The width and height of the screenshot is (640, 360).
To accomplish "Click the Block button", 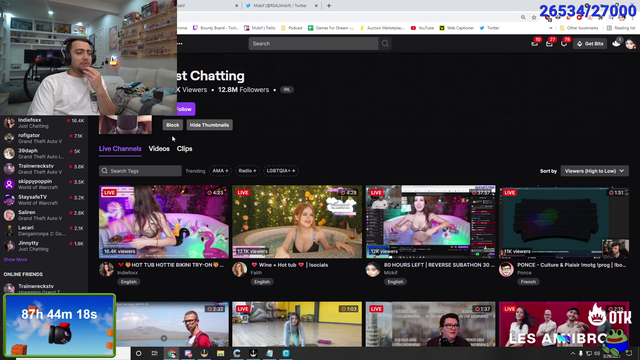I will point(173,125).
